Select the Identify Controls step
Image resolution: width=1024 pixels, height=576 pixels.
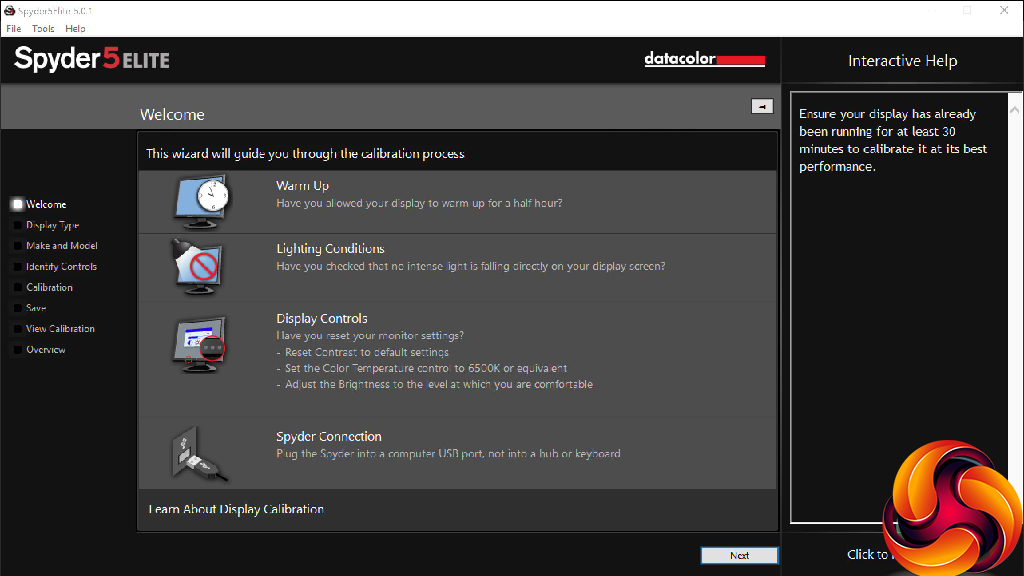pyautogui.click(x=55, y=266)
